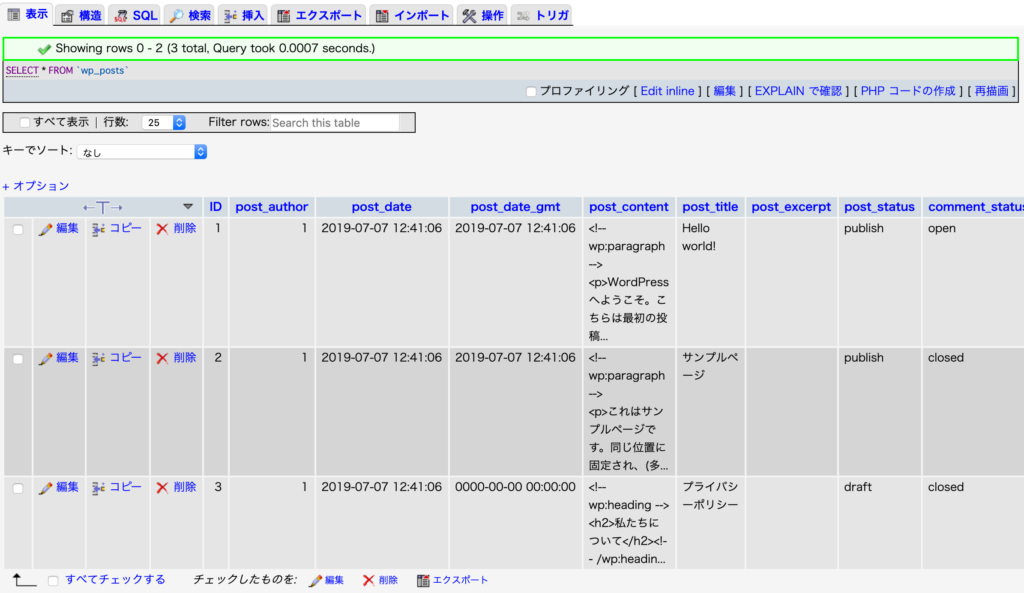Click the PHP コードの作成 link
This screenshot has height=593, width=1024.
908,91
